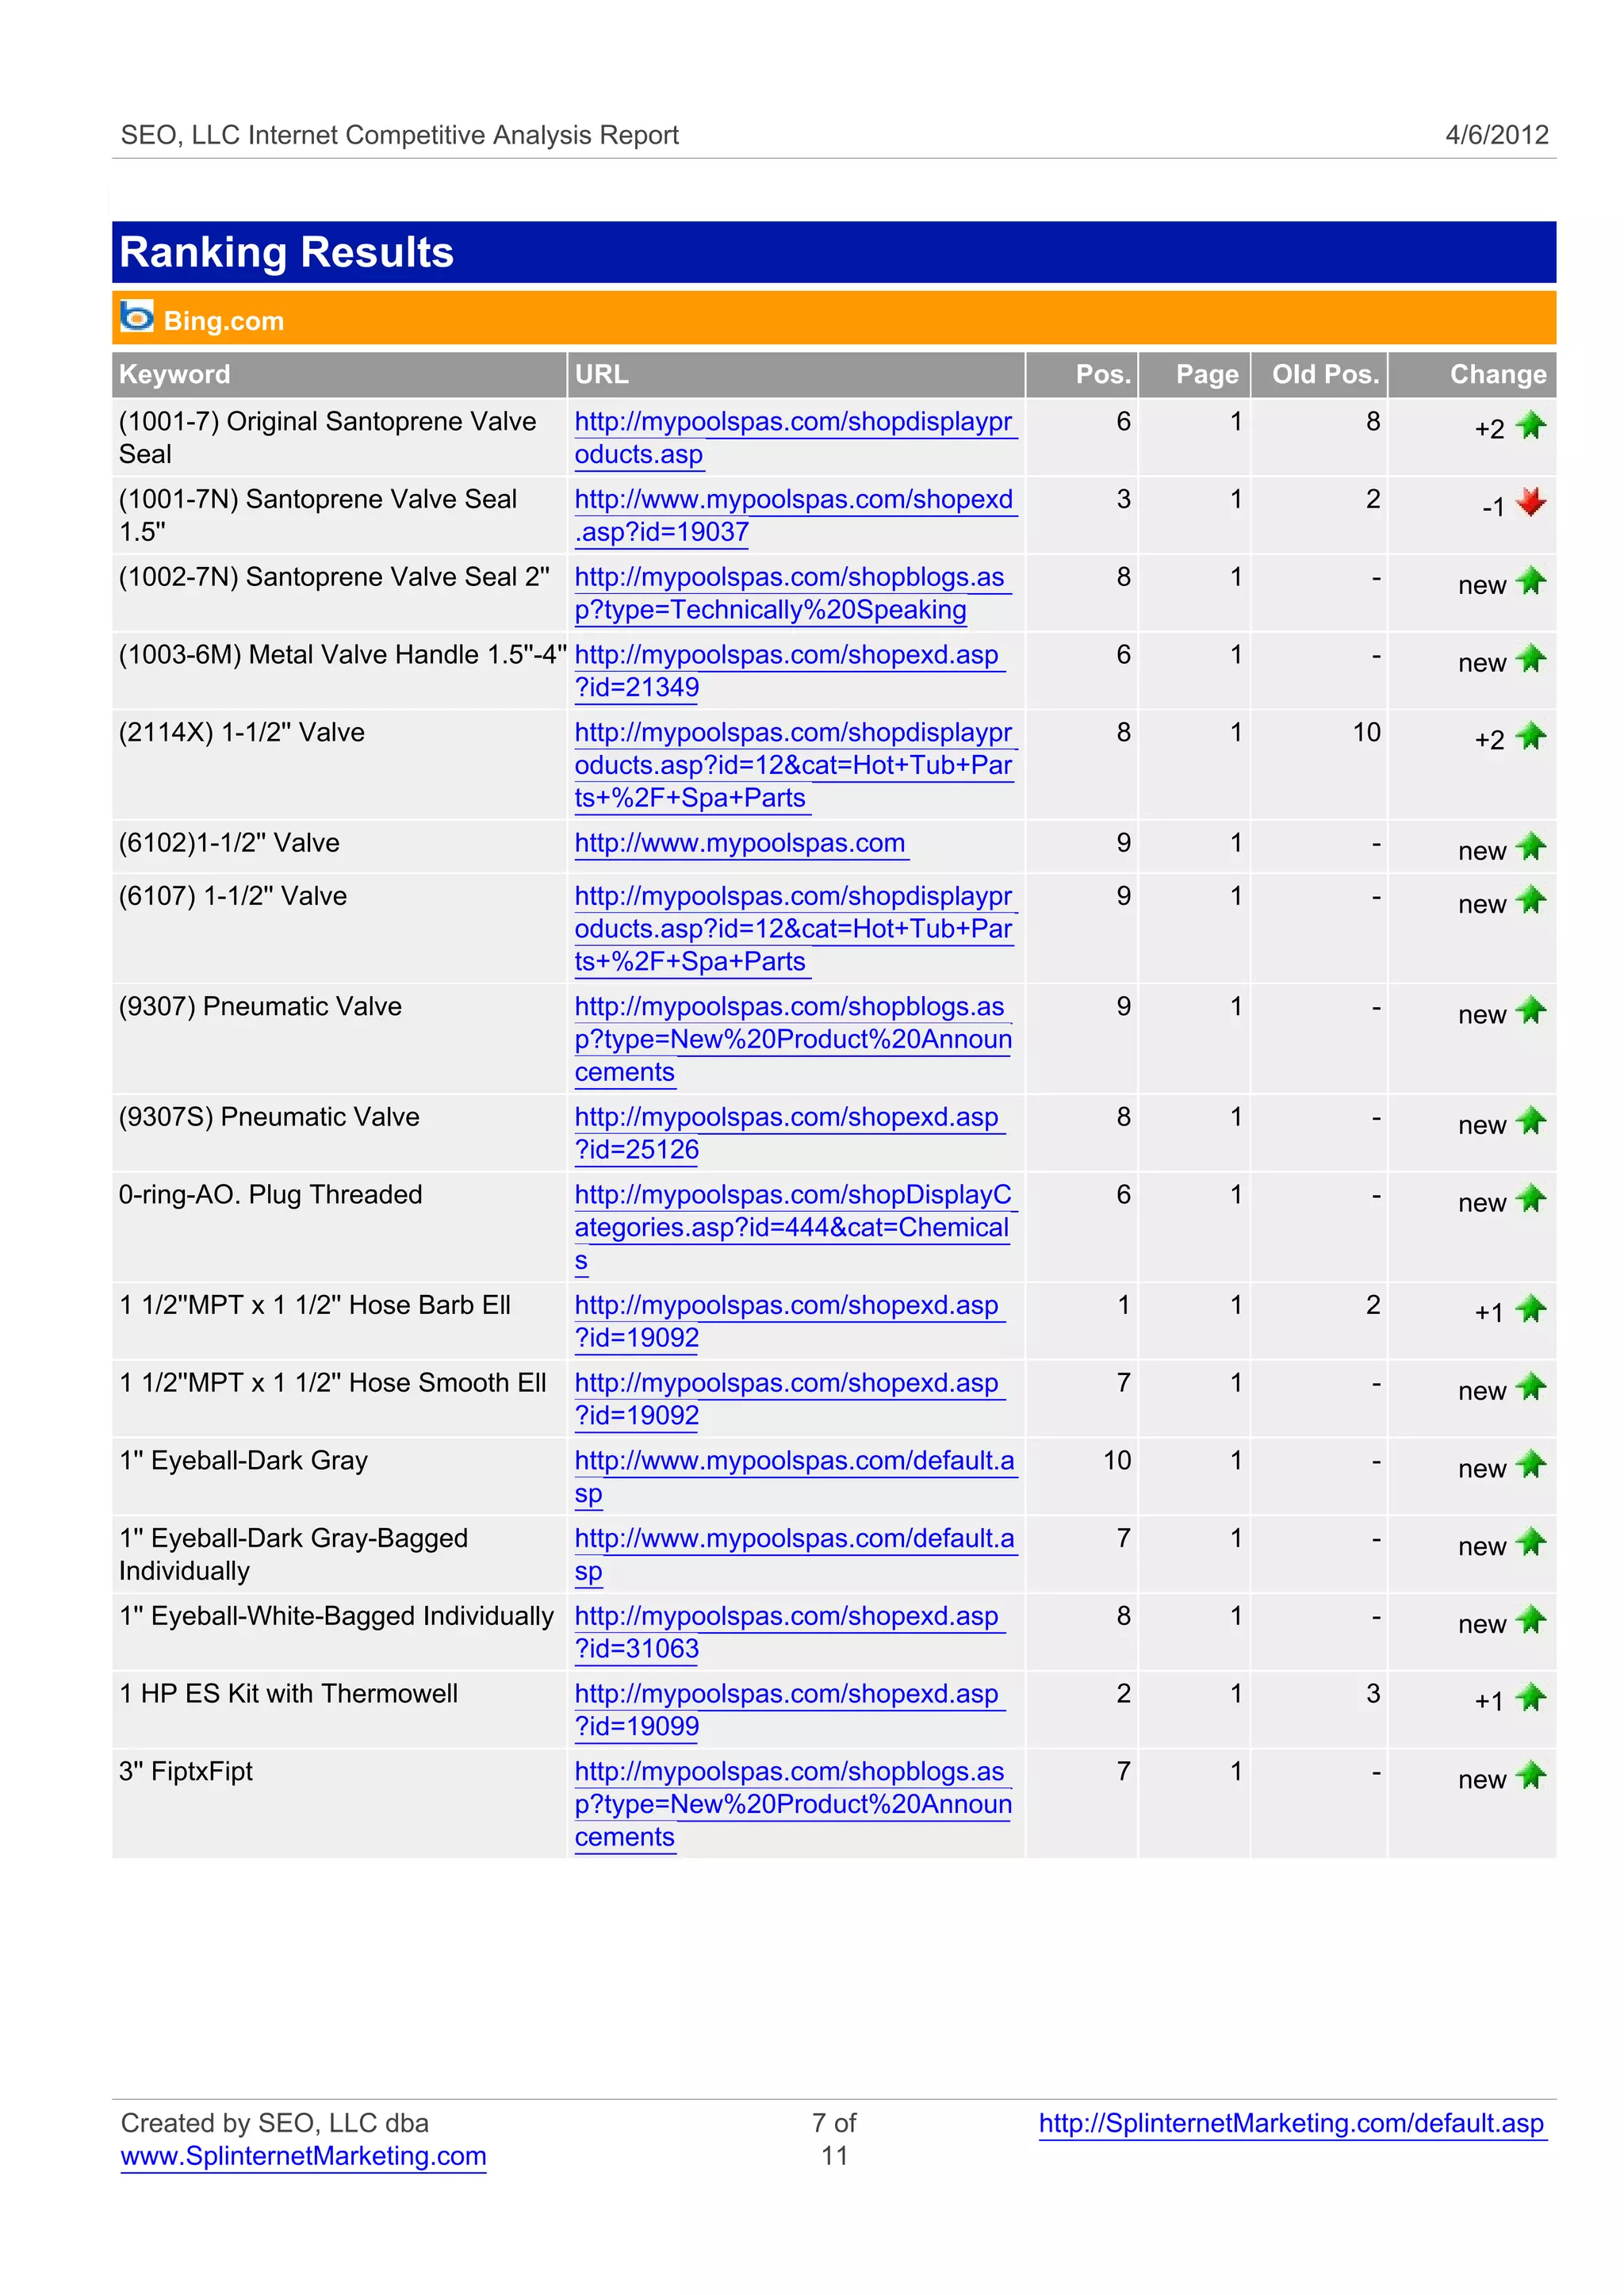This screenshot has height=2295, width=1624.
Task: Click green arrow for 1" Eyeball-Dark Gray row
Action: [1530, 1465]
